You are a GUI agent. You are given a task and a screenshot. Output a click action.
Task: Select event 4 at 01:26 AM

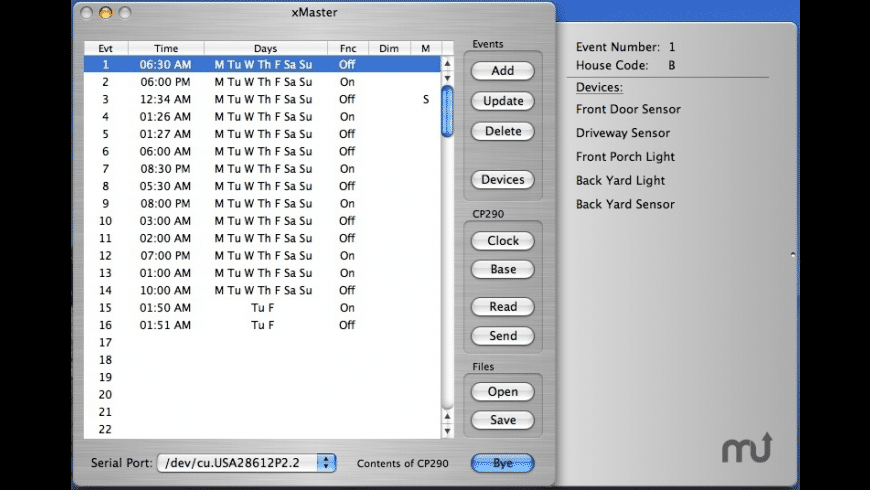(262, 117)
